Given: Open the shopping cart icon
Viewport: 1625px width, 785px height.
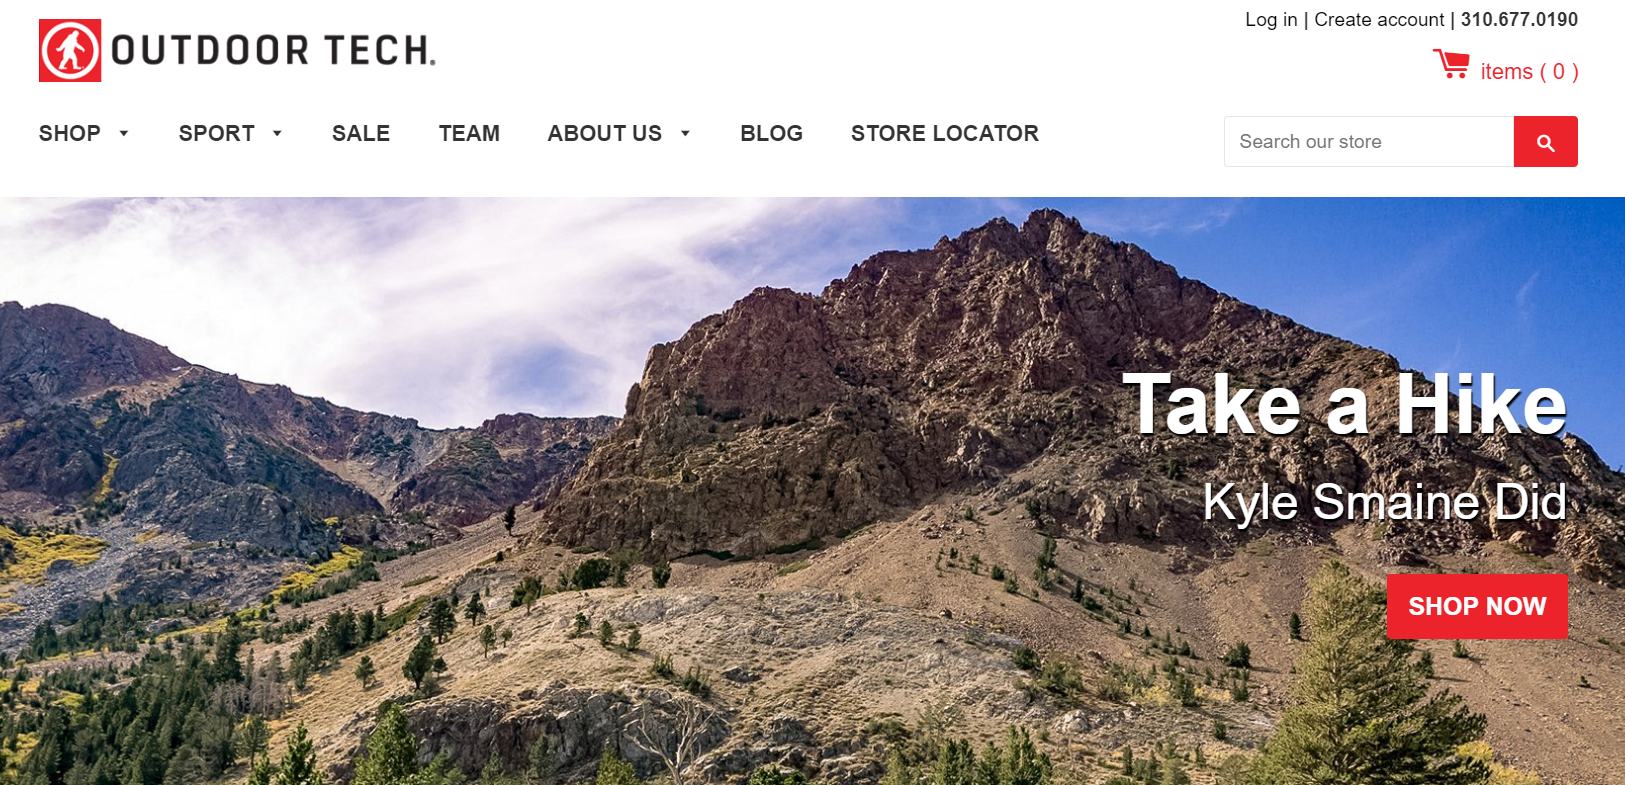Looking at the screenshot, I should (x=1451, y=64).
